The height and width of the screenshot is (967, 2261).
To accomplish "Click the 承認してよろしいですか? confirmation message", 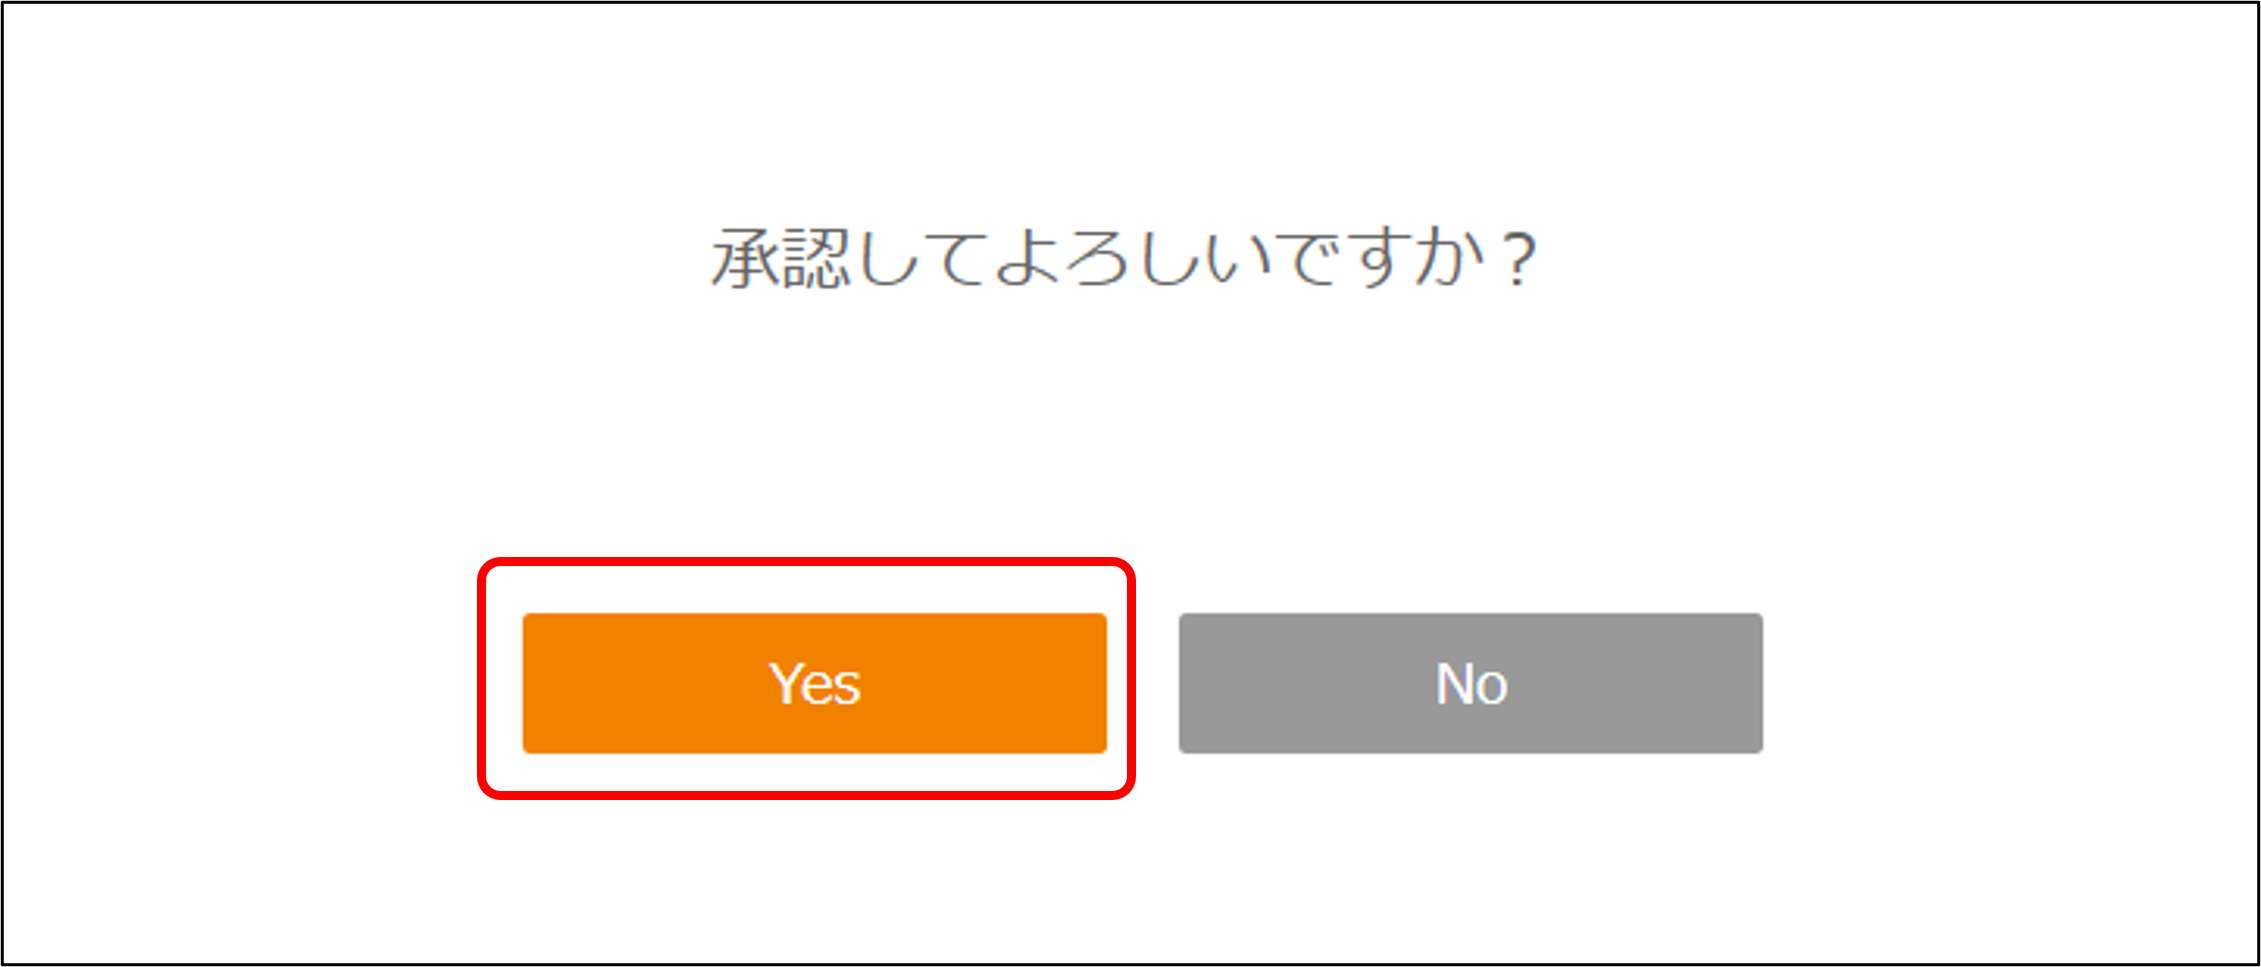I will pyautogui.click(x=1123, y=259).
